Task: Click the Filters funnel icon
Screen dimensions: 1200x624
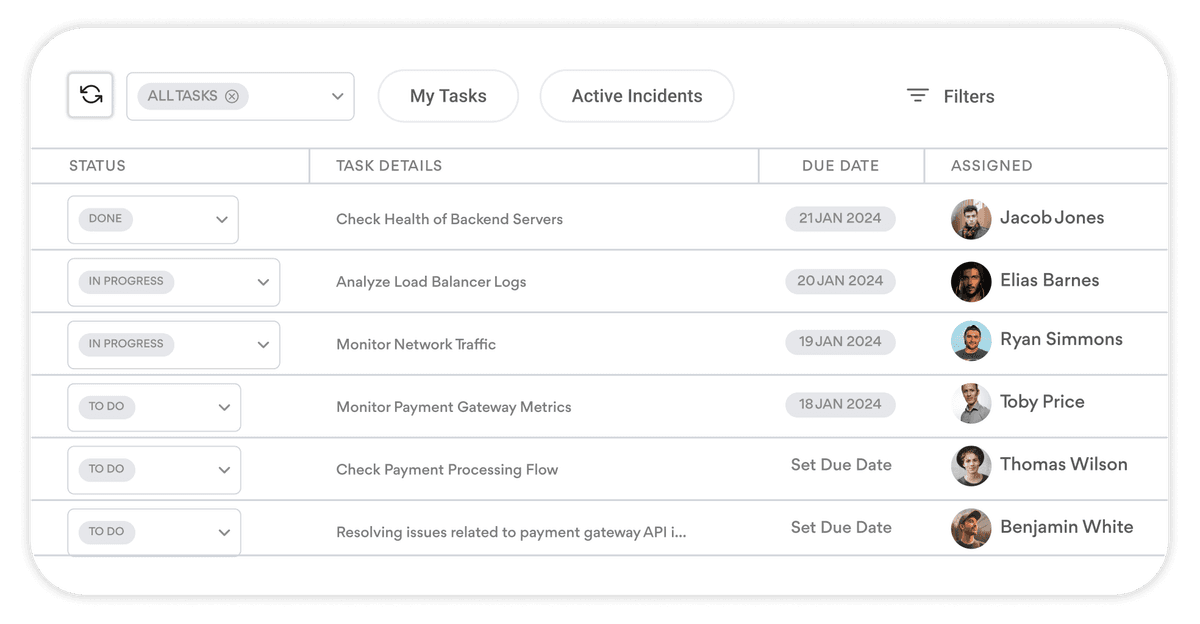Action: point(916,95)
